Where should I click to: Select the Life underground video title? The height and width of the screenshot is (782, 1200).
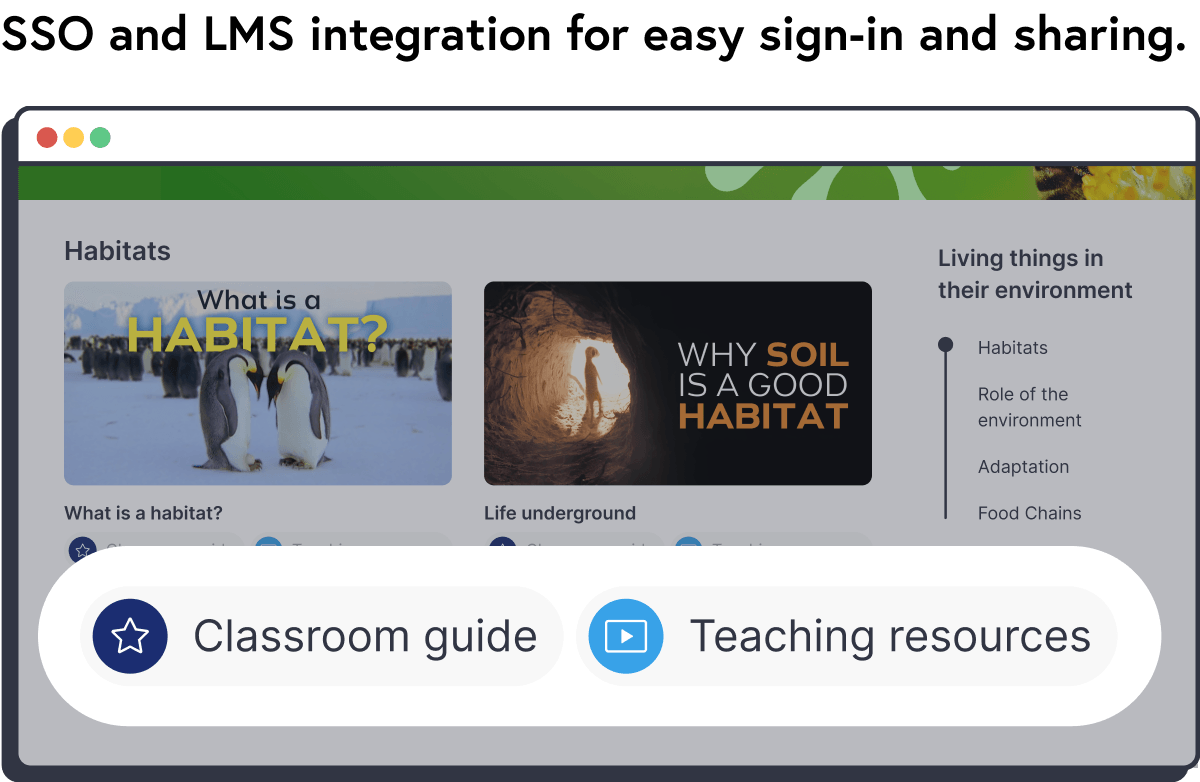560,513
